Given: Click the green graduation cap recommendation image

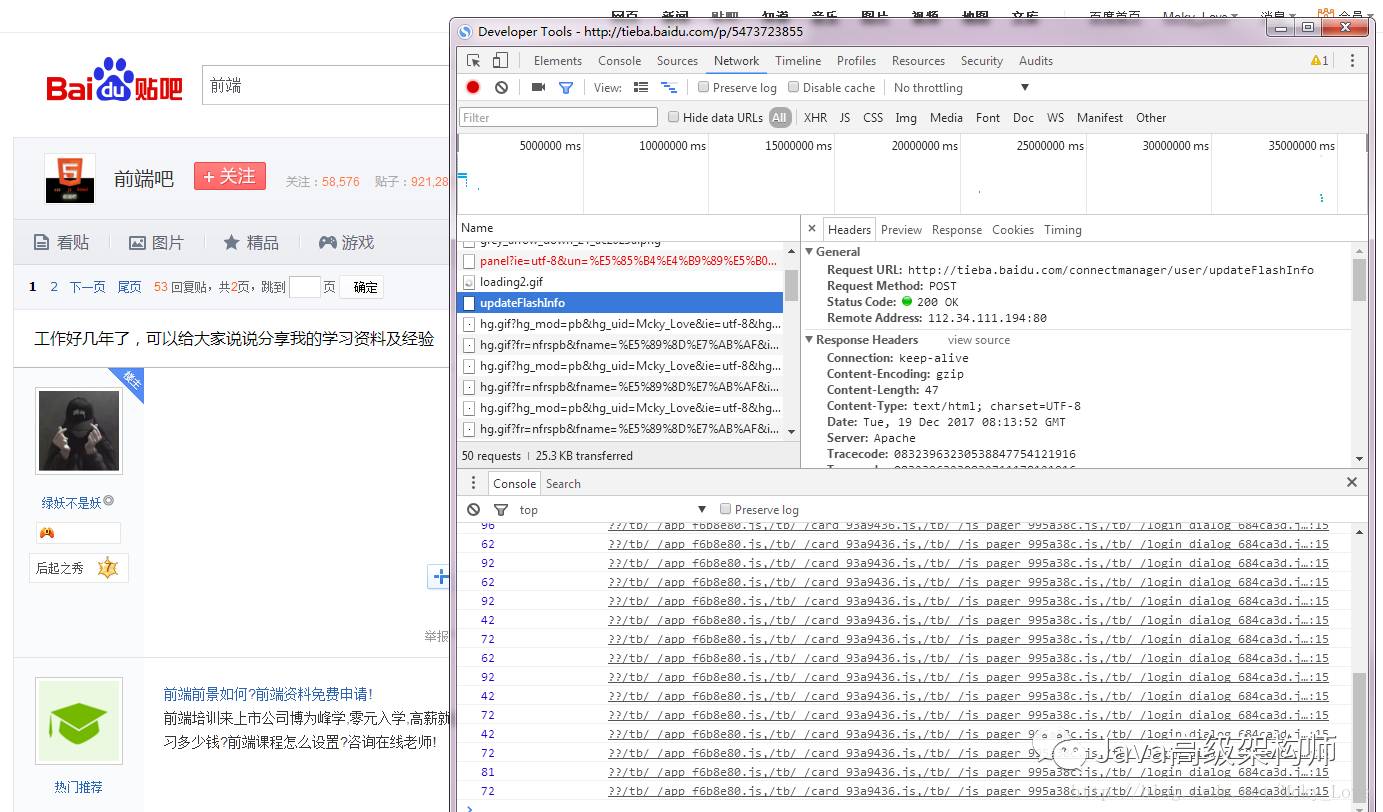Looking at the screenshot, I should 79,721.
